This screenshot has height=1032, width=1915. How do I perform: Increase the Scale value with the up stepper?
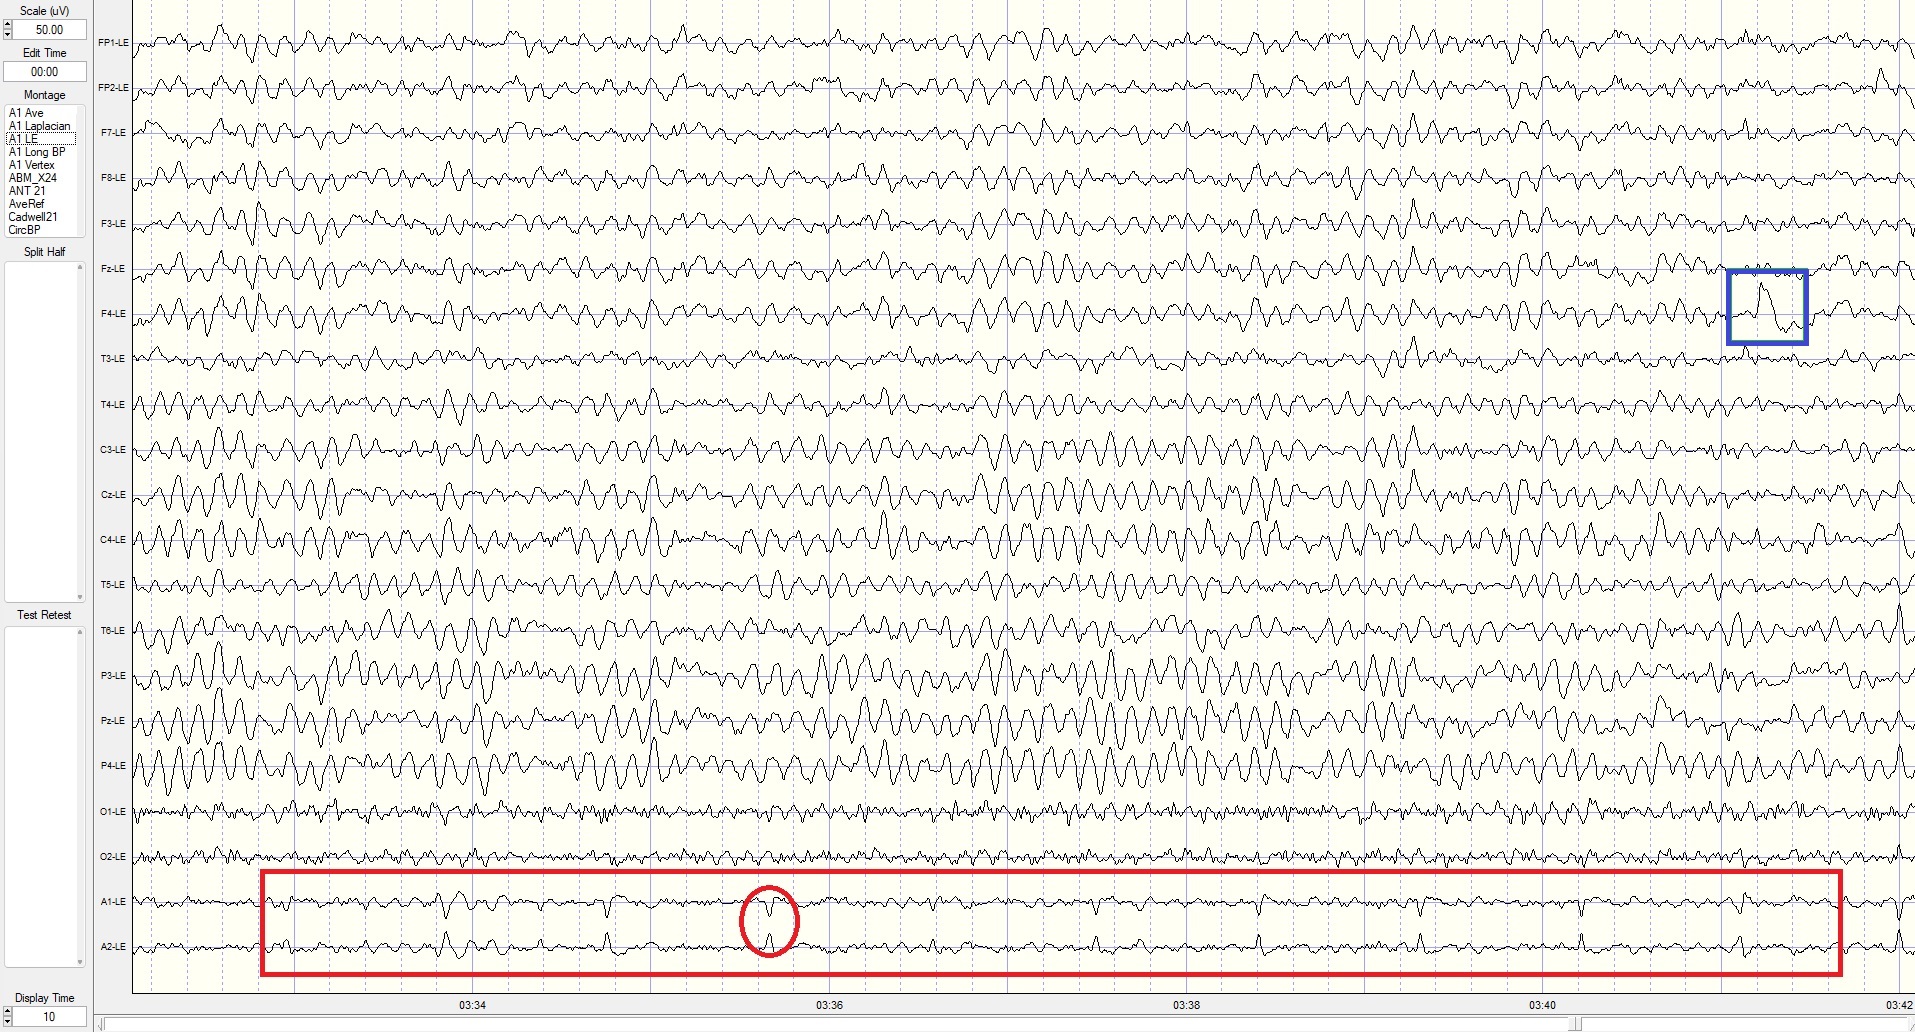pos(7,25)
